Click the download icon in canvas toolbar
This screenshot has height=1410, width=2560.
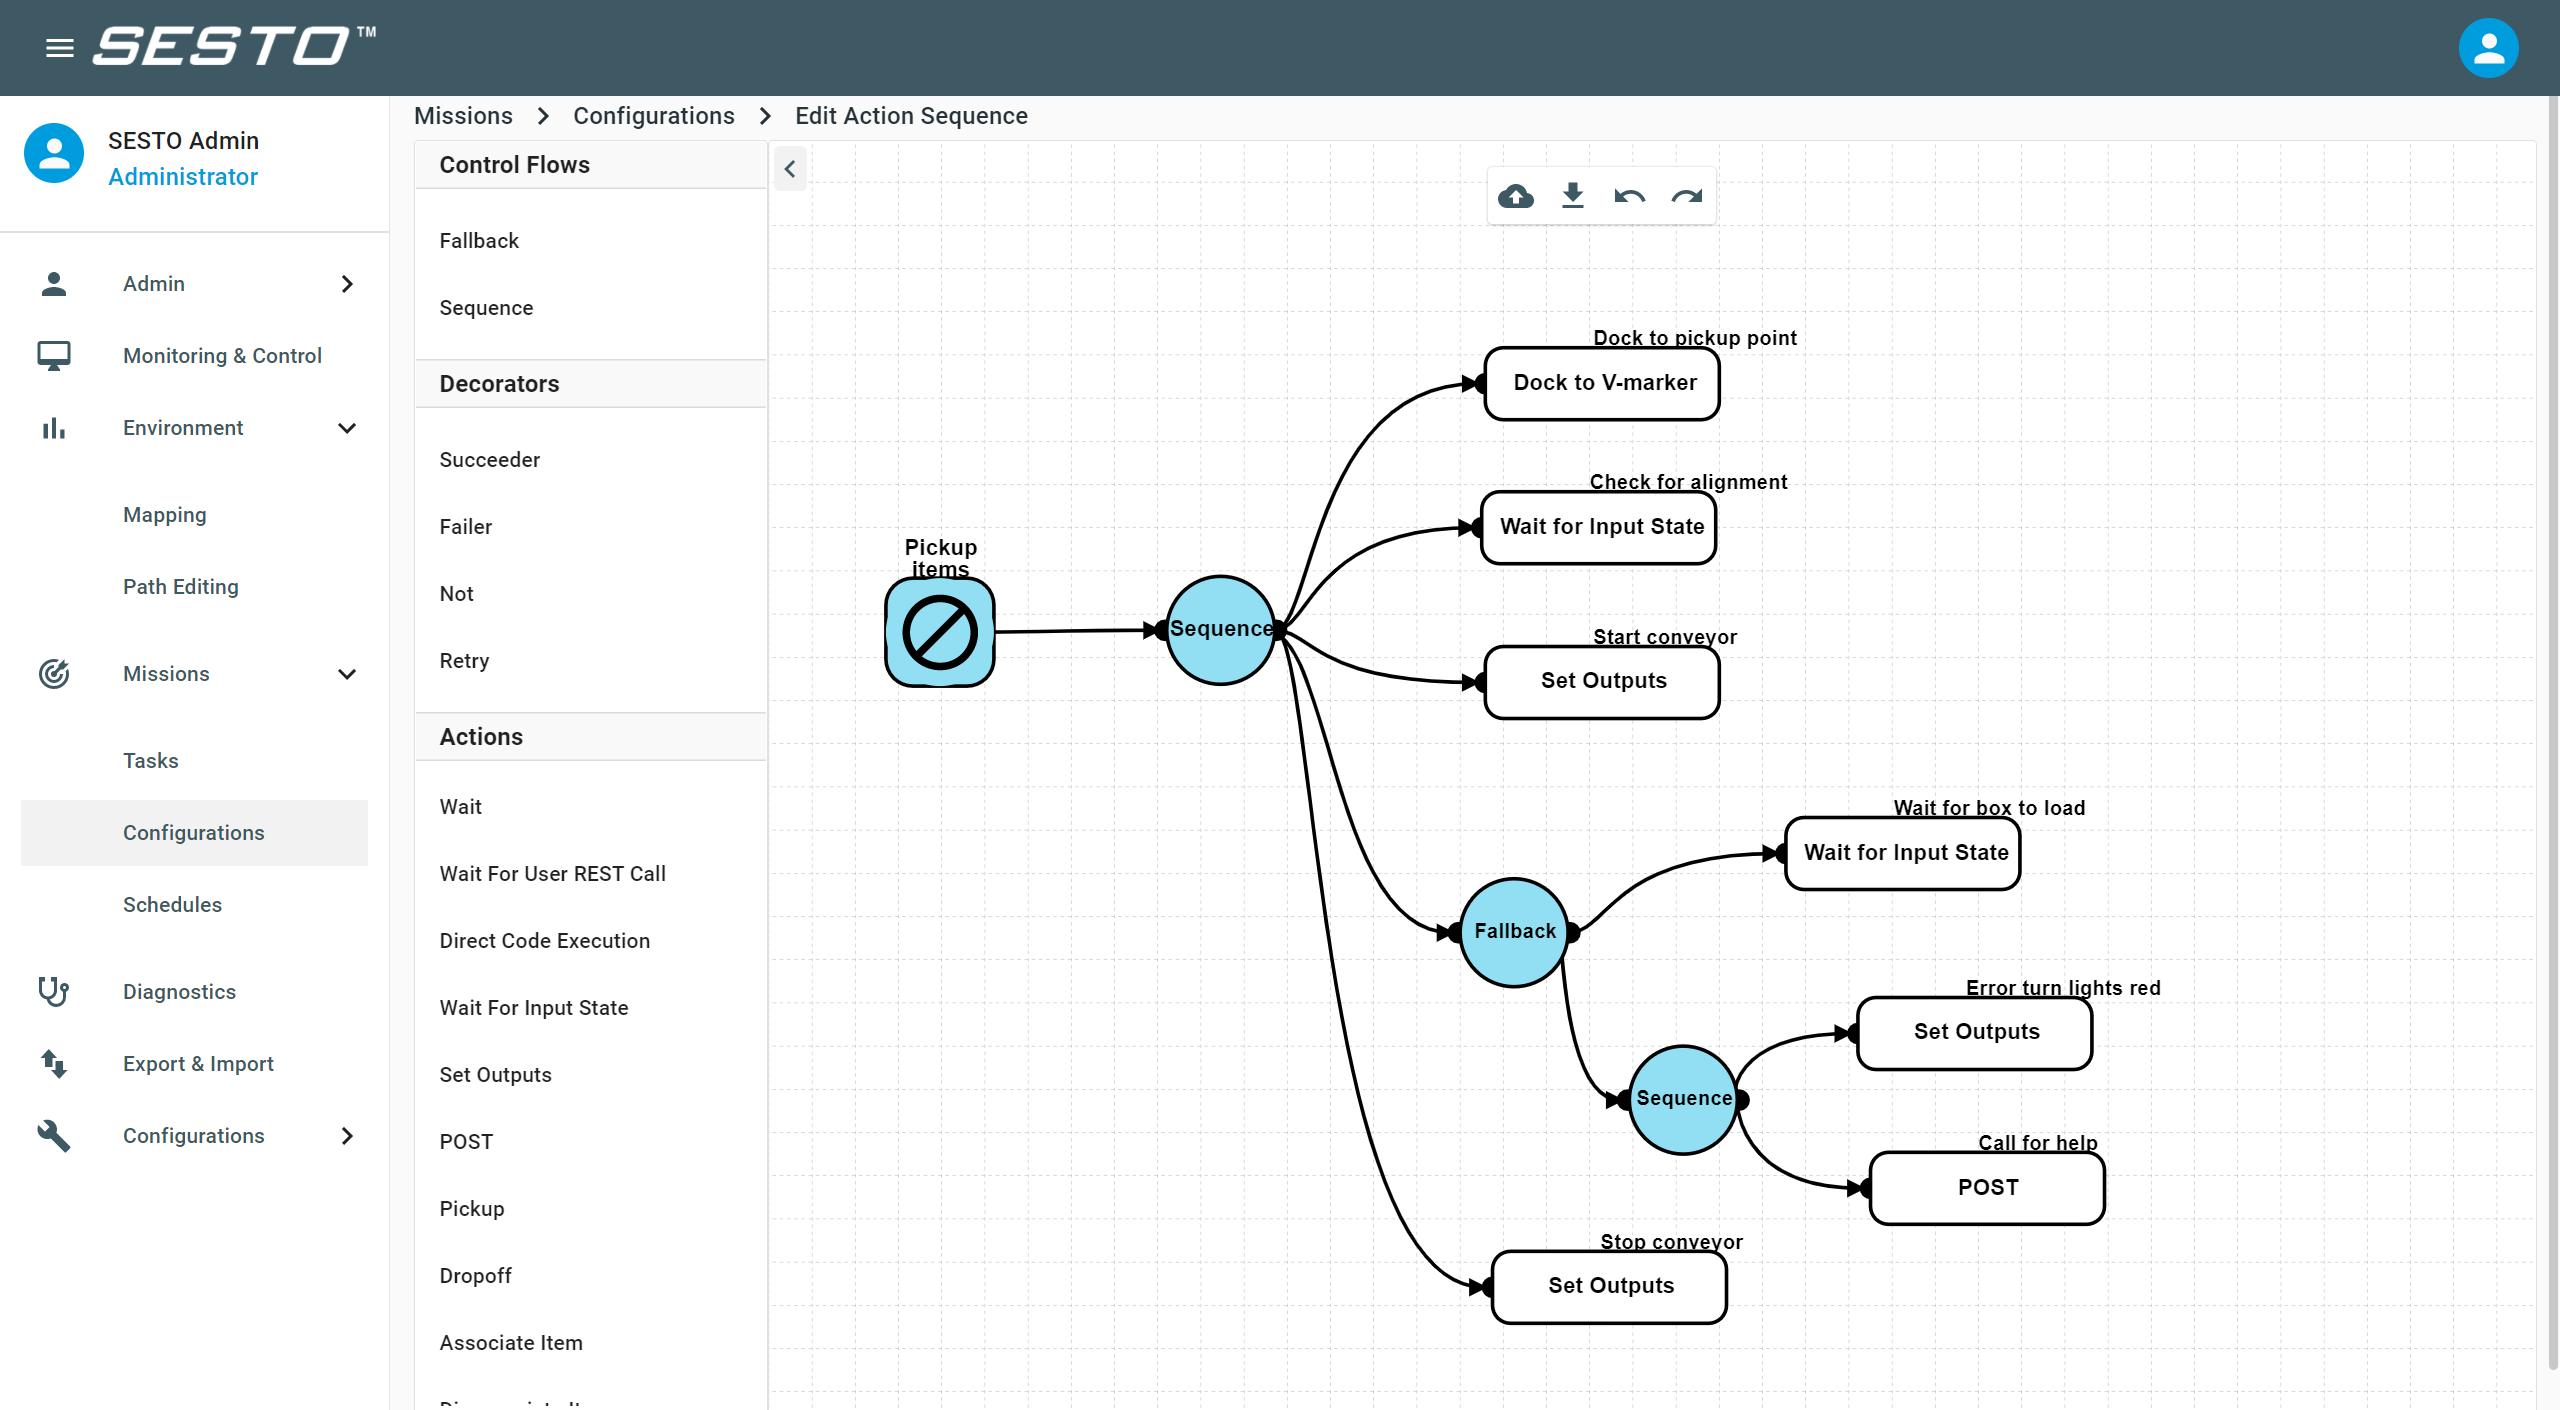pyautogui.click(x=1573, y=196)
